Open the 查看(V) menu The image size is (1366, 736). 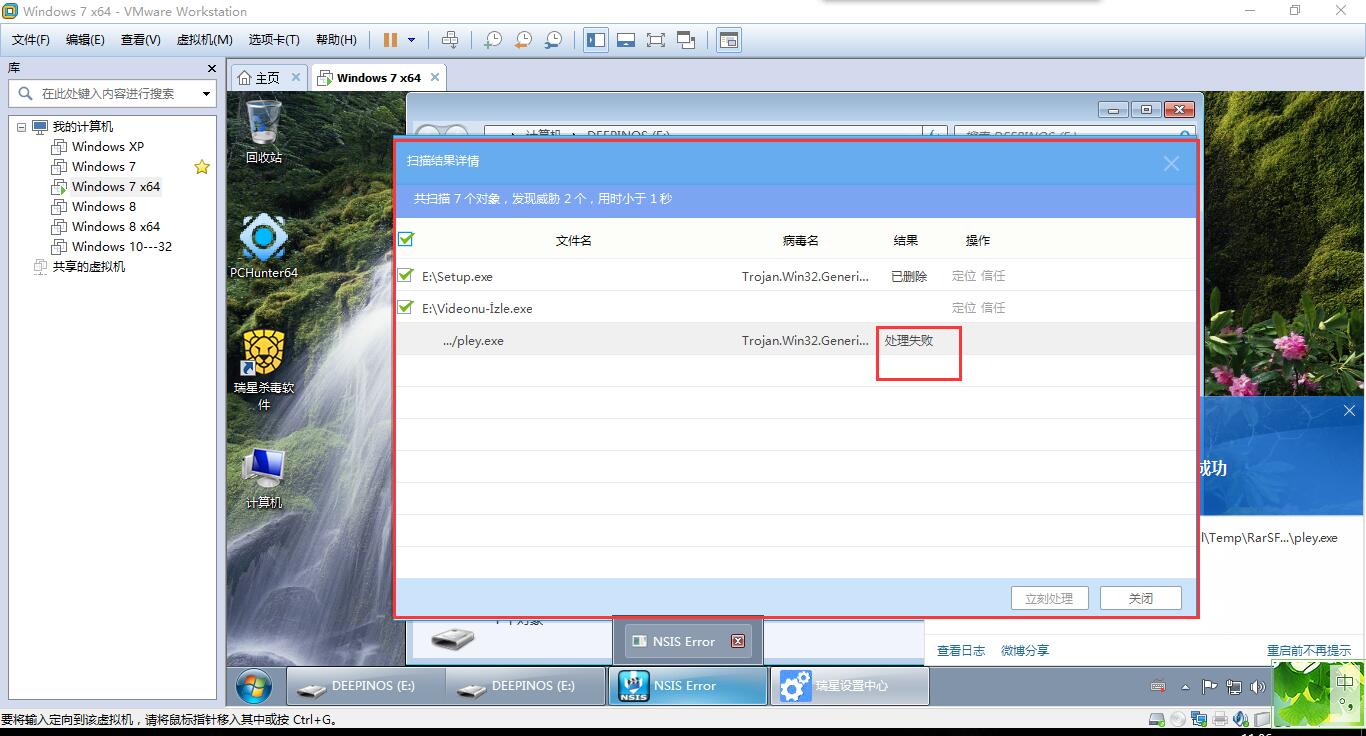[x=141, y=40]
